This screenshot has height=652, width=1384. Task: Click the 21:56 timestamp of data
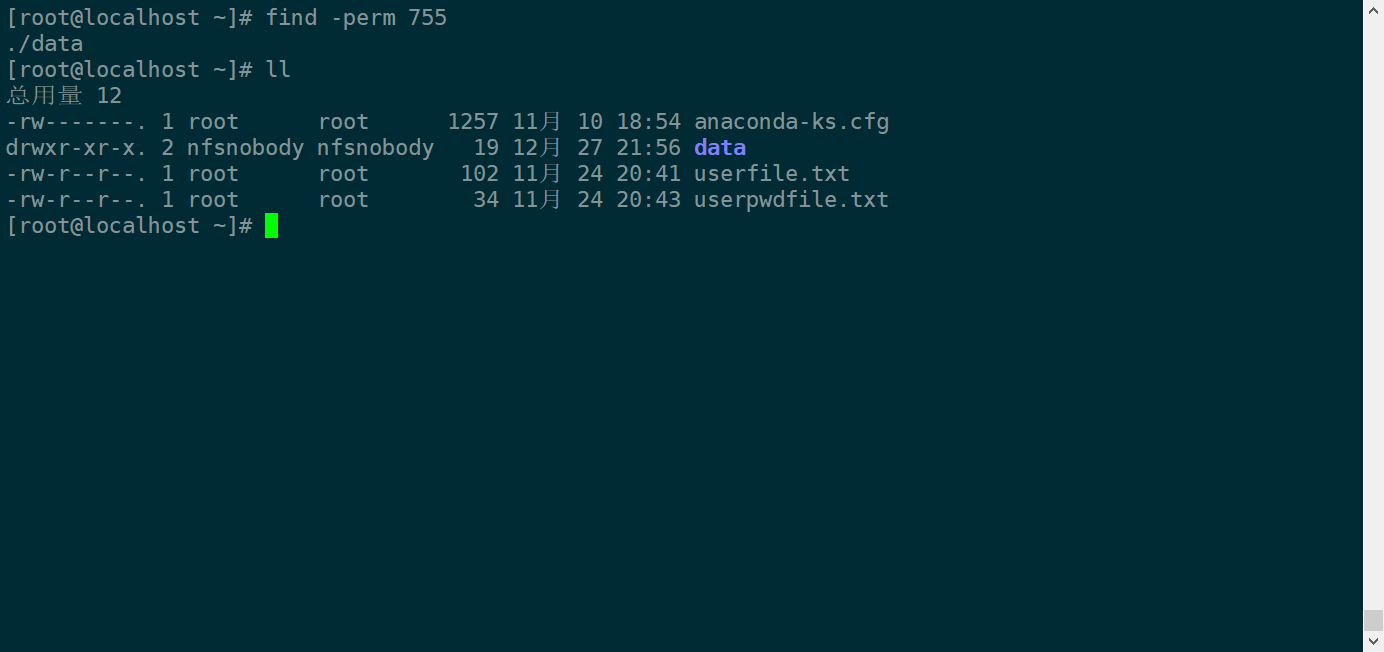(648, 148)
